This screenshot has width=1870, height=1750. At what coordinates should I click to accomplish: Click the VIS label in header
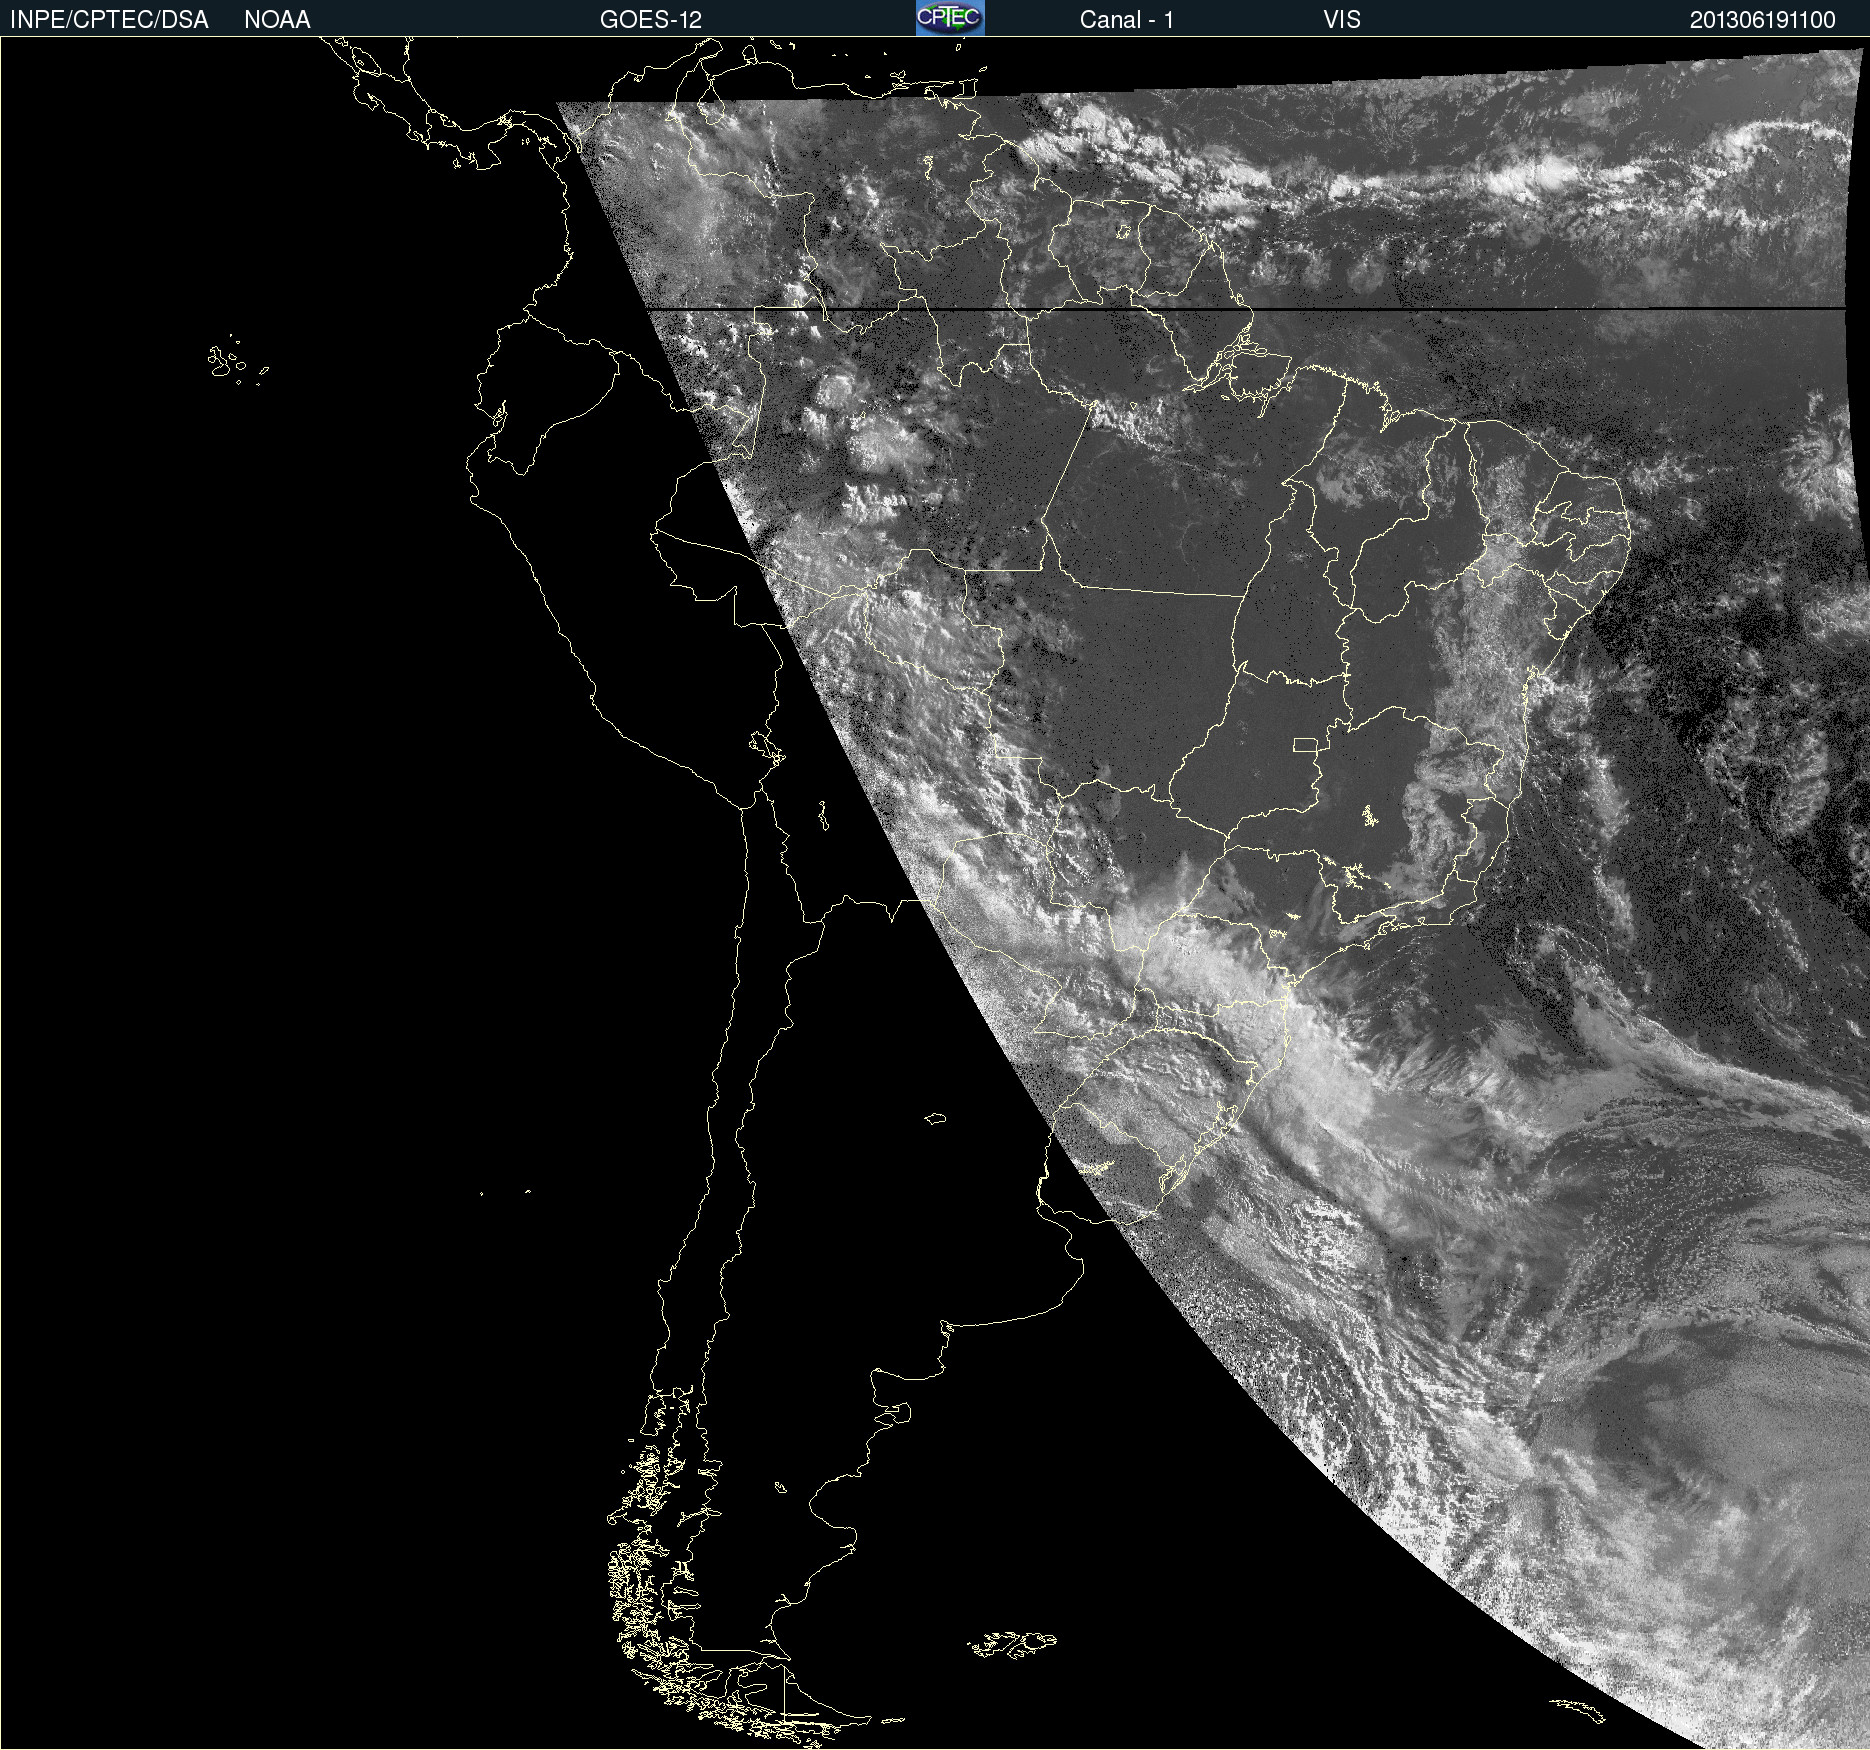(1342, 20)
